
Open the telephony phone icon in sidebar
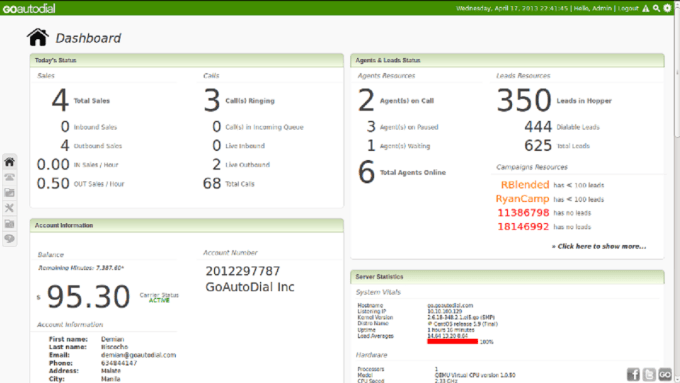coord(10,177)
